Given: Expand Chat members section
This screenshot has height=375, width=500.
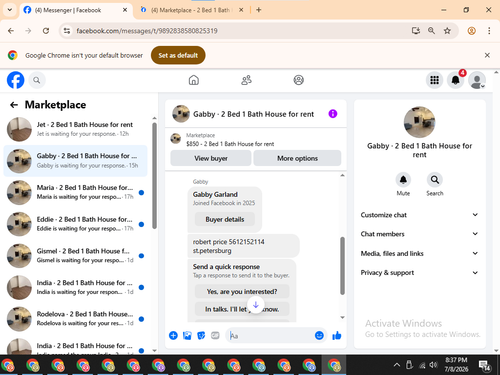Looking at the screenshot, I should coord(419,234).
